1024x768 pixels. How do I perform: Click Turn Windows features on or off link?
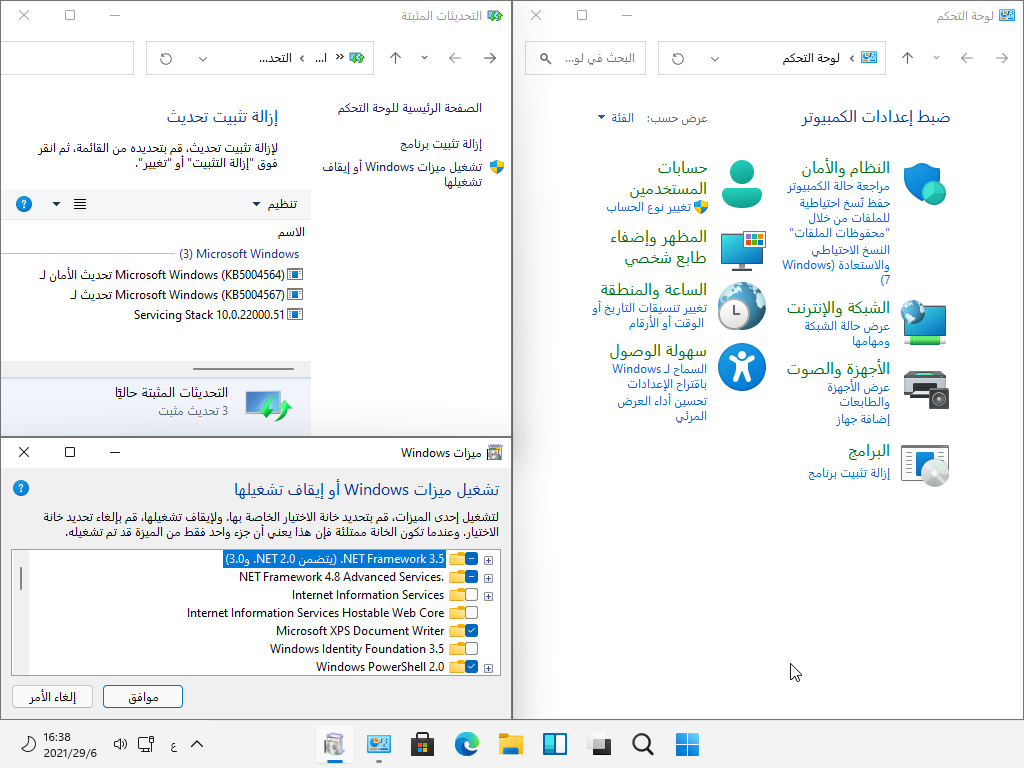coord(402,174)
